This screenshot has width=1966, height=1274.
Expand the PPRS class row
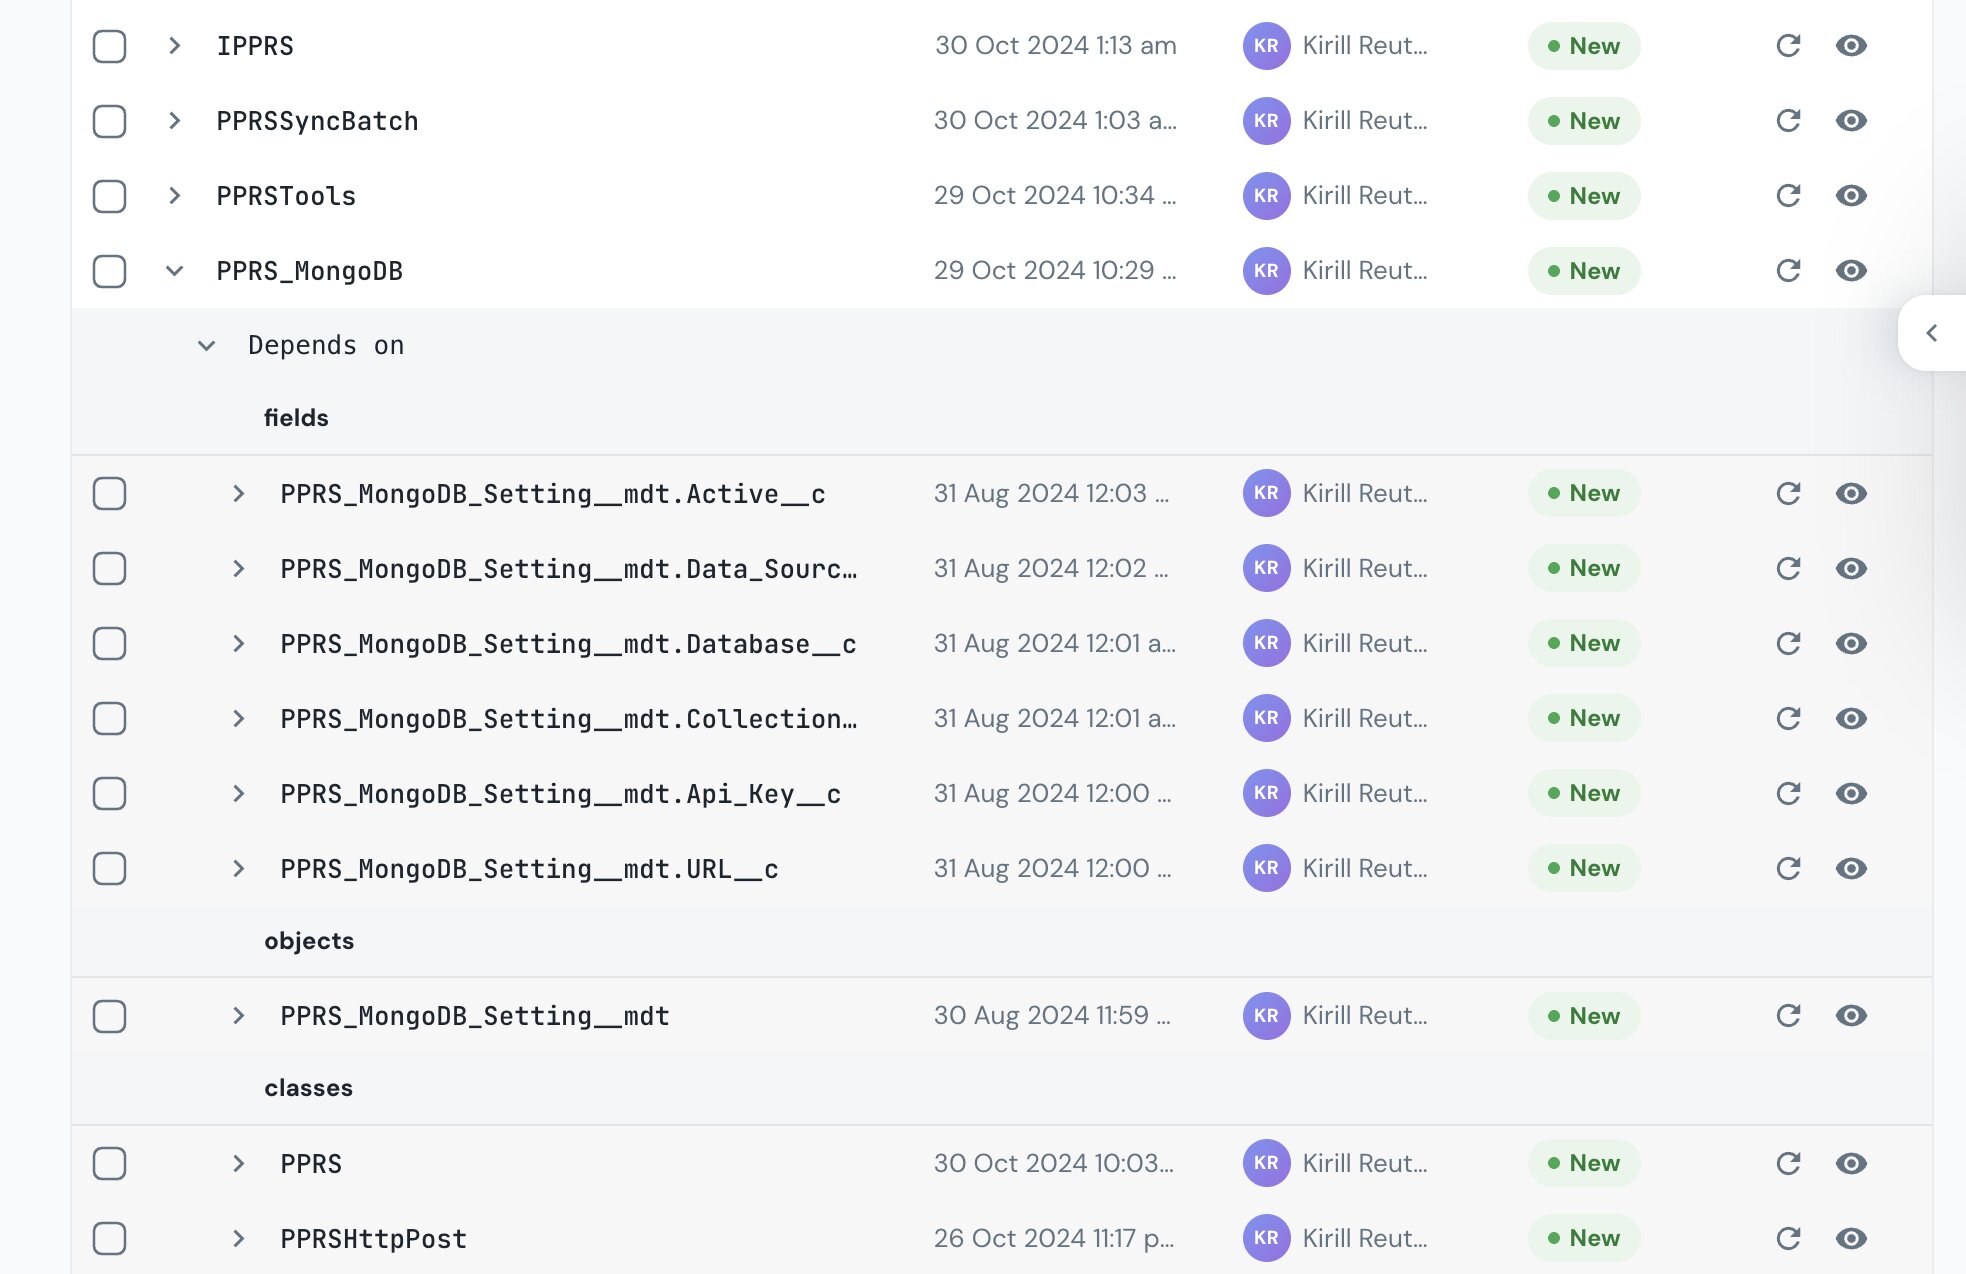click(238, 1163)
